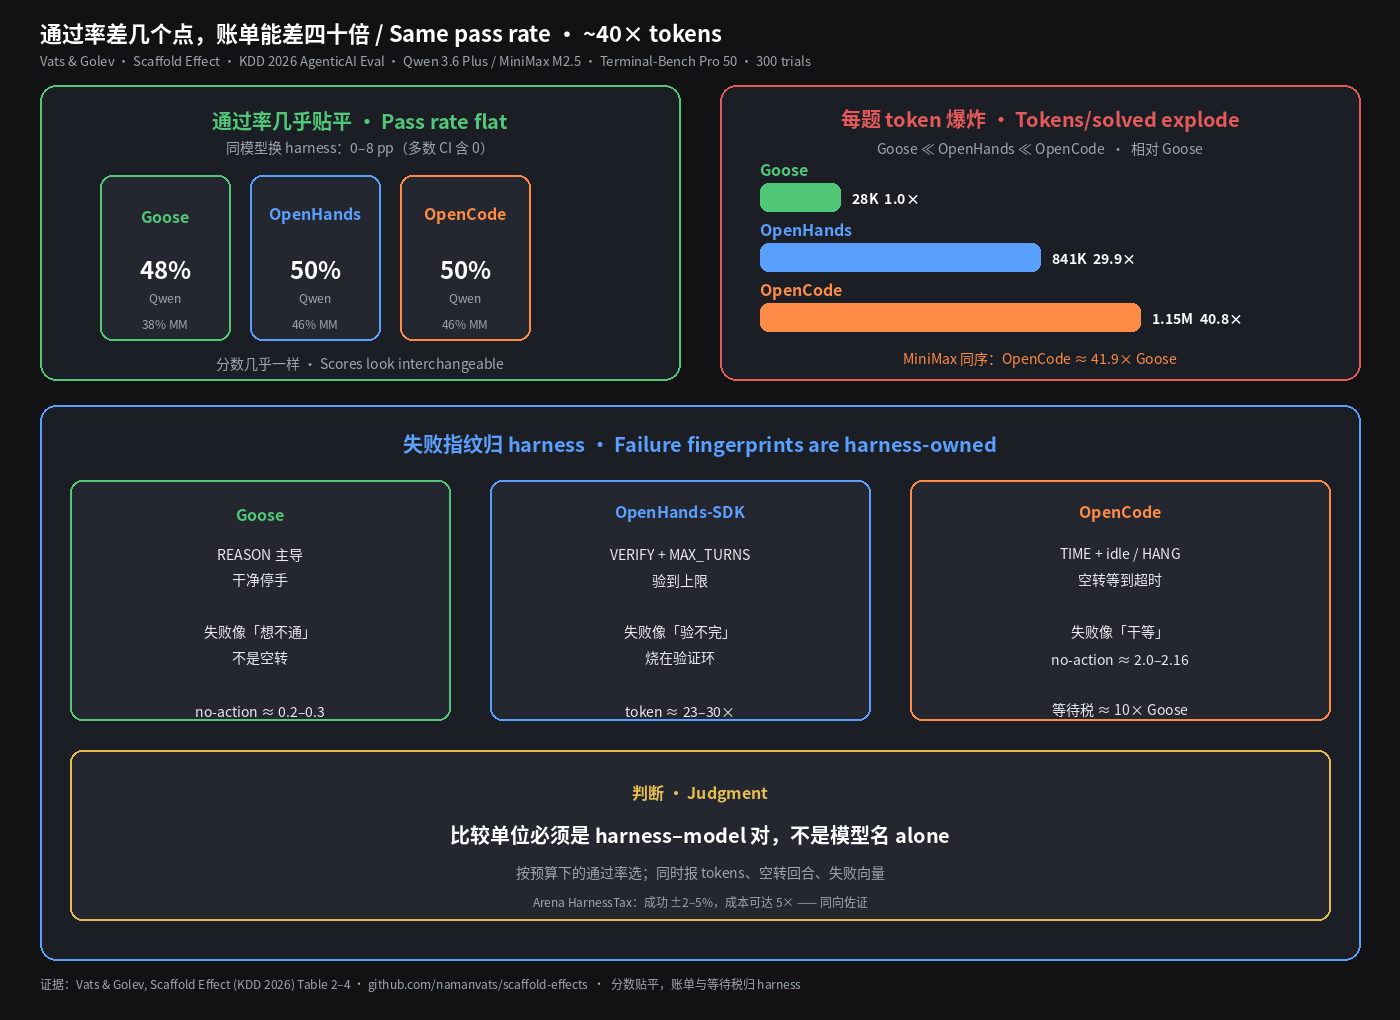This screenshot has height=1020, width=1400.
Task: Click 'token ≈ 23–30×' metric
Action: (680, 712)
